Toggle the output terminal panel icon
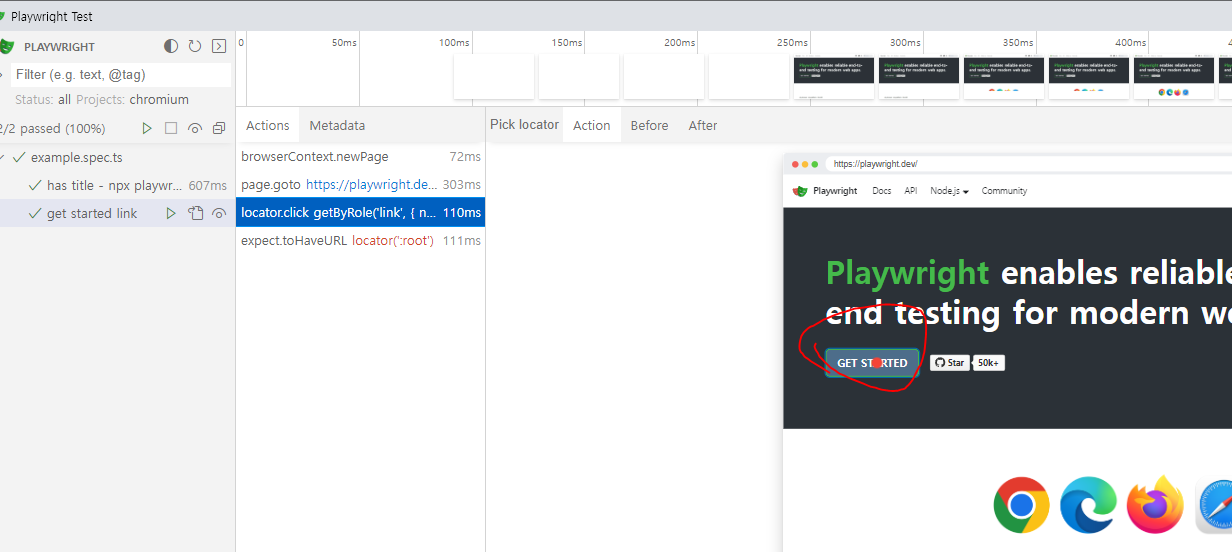Screen dimensions: 1232x552 pos(219,46)
